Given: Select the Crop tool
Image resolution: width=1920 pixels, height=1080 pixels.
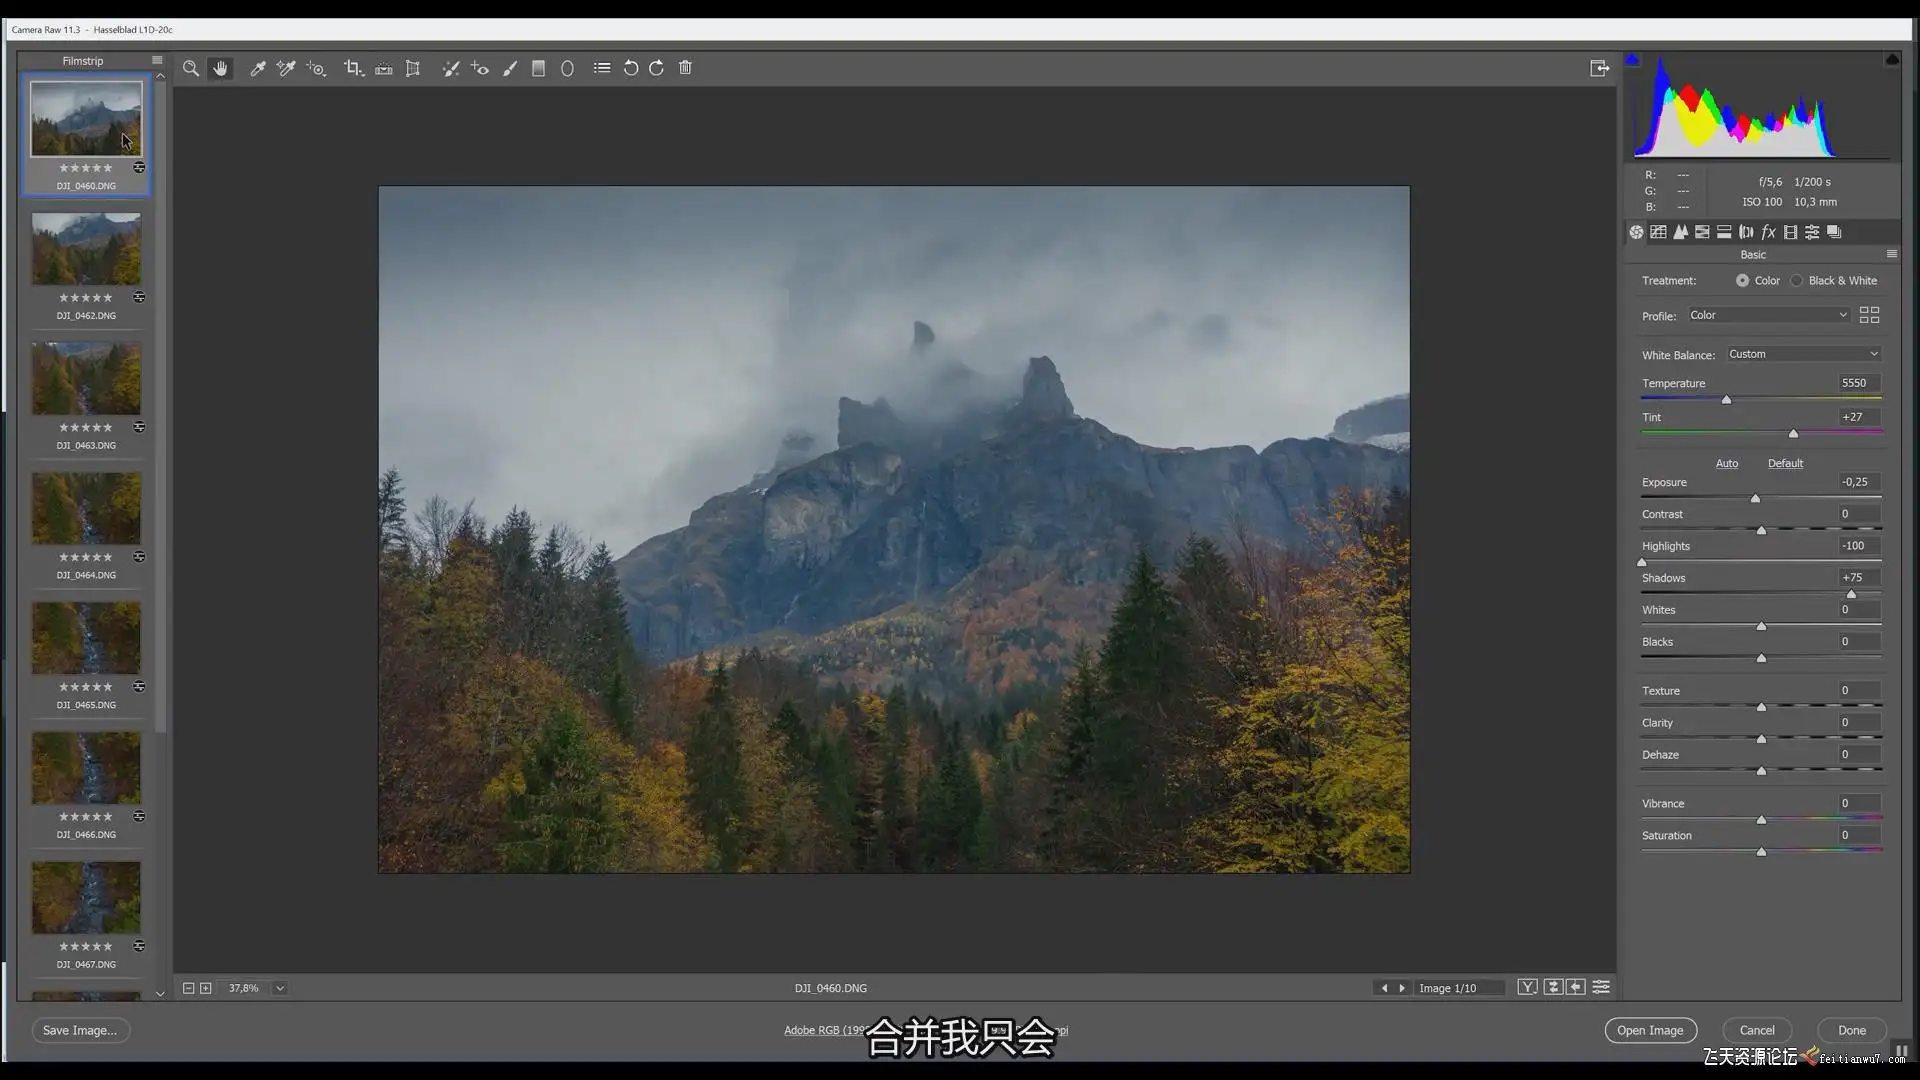Looking at the screenshot, I should (x=352, y=68).
